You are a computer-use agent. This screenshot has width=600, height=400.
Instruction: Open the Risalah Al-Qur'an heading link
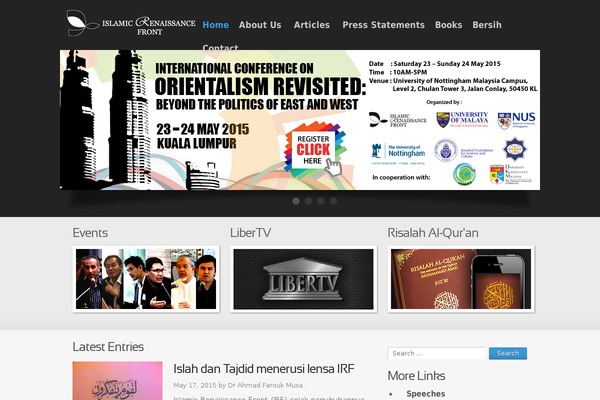(x=433, y=233)
